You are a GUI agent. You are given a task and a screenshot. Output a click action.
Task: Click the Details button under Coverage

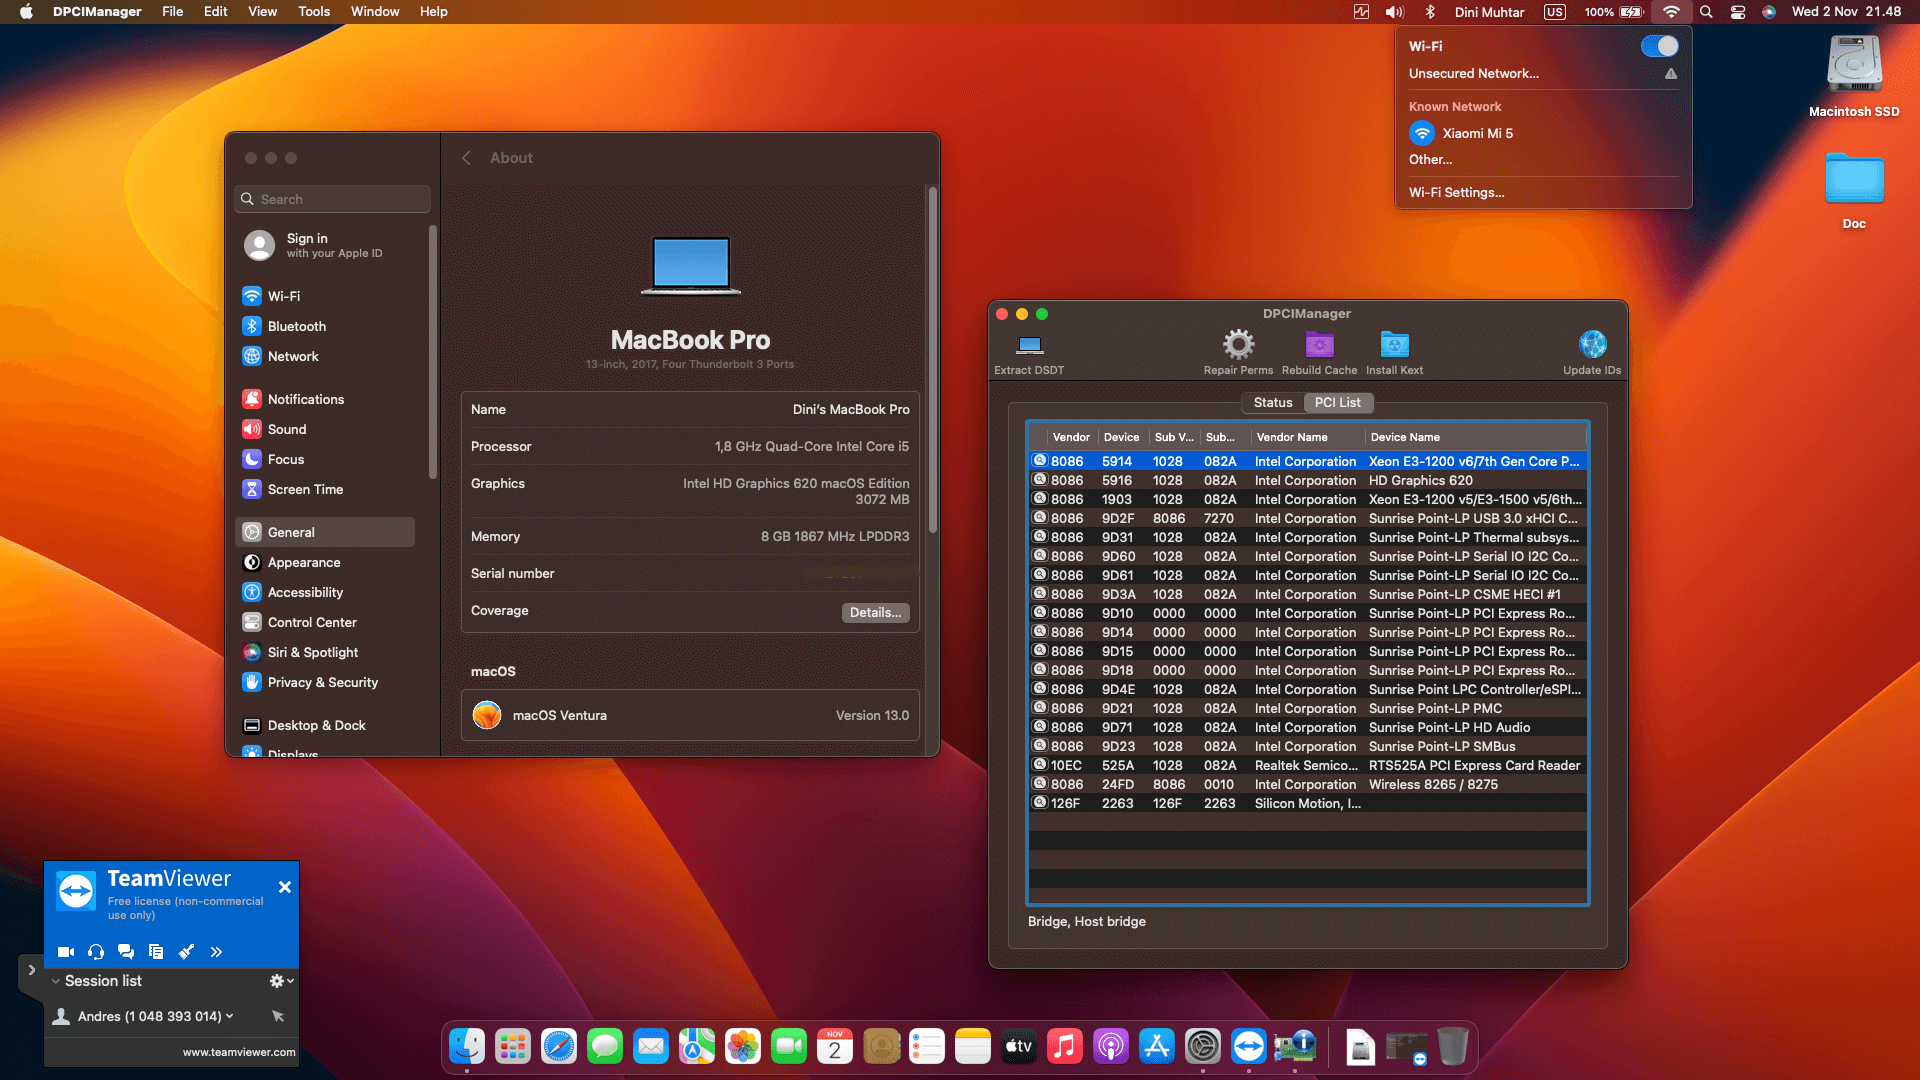(875, 612)
